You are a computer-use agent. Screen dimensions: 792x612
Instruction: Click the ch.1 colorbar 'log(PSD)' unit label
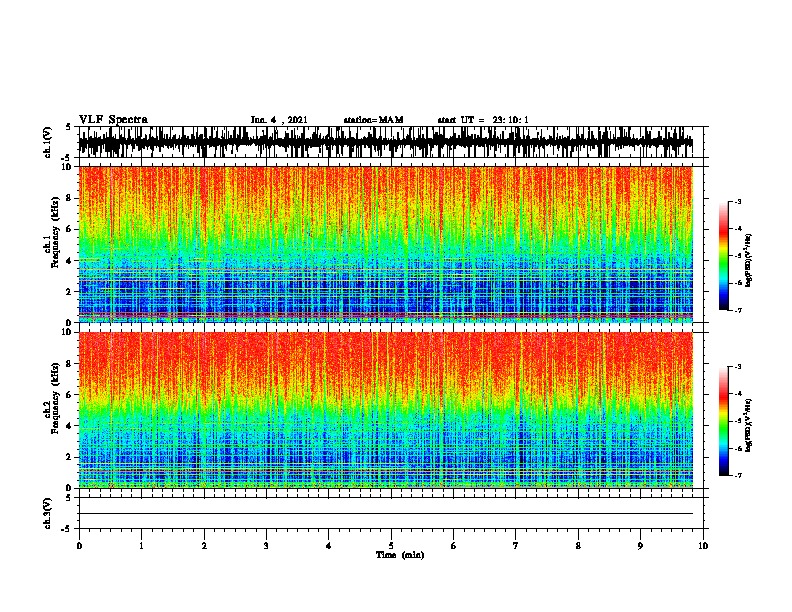pyautogui.click(x=749, y=260)
